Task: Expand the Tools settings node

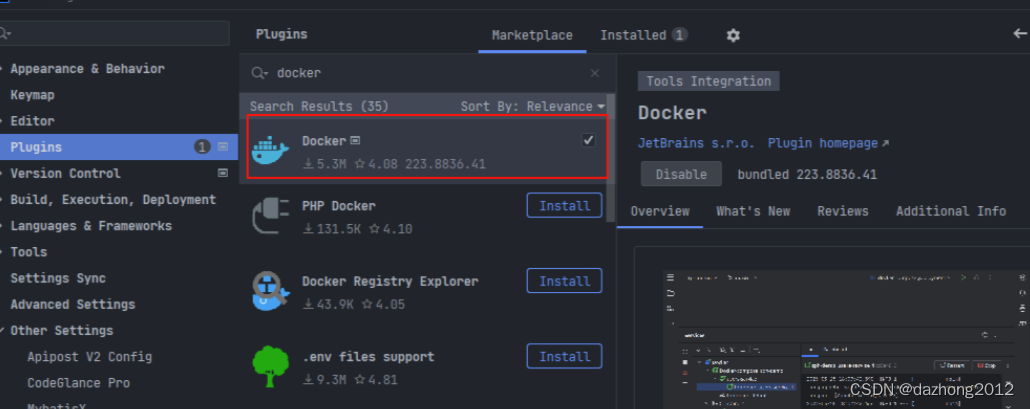Action: click(2, 253)
